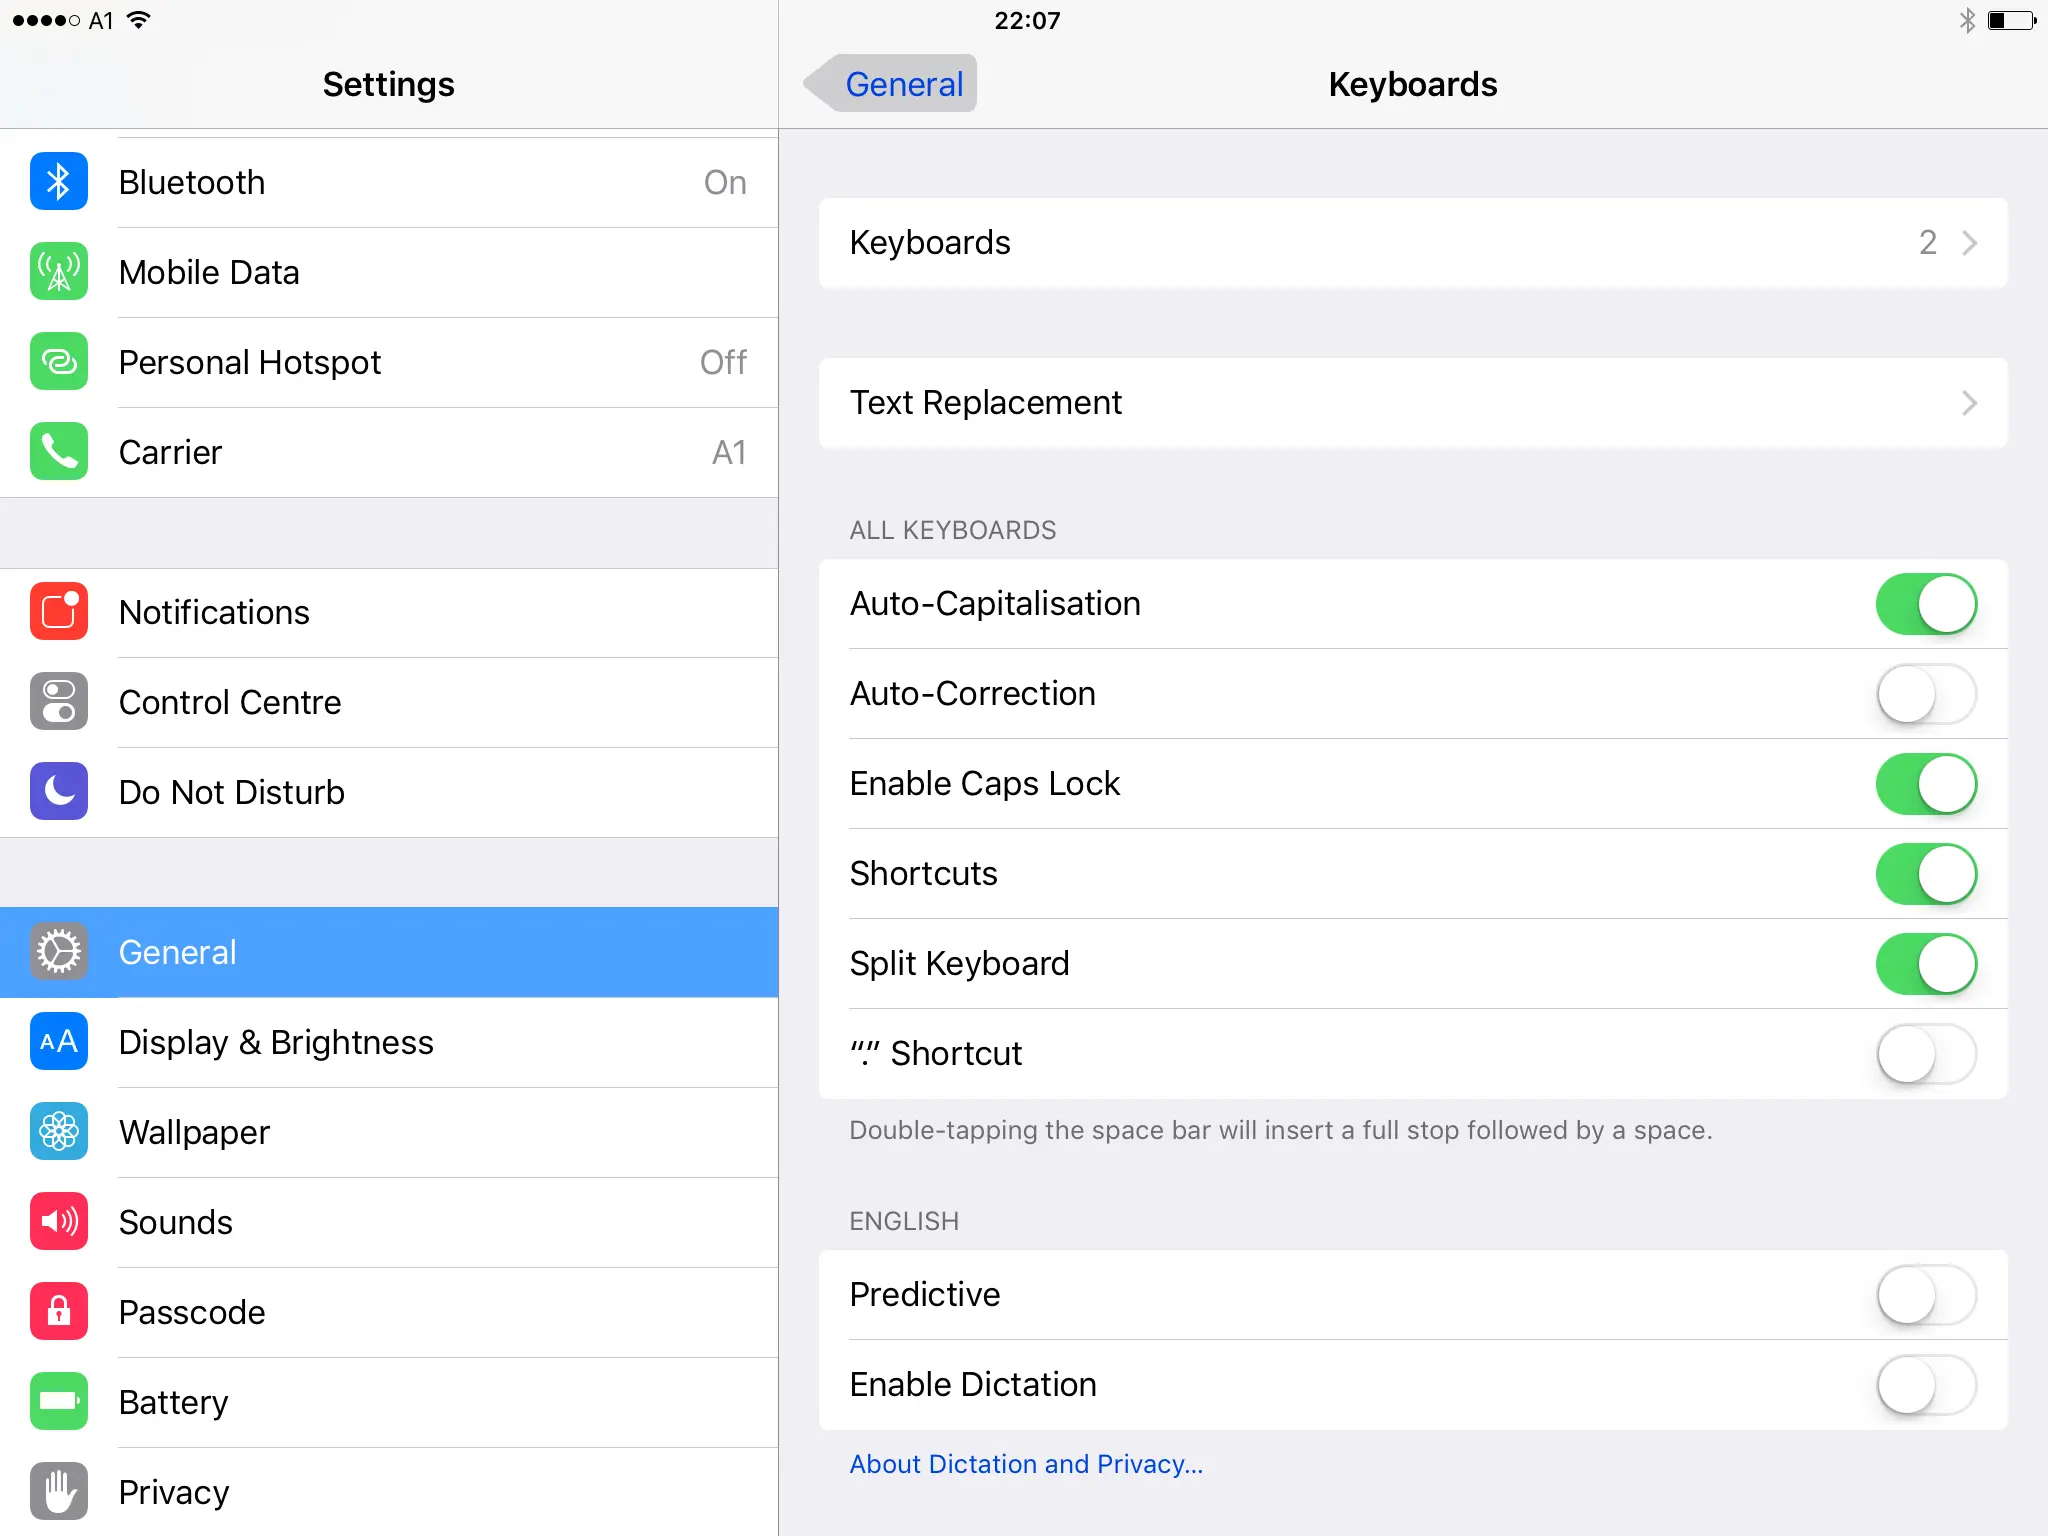Viewport: 2048px width, 1536px height.
Task: Select Sounds in the settings sidebar
Action: pos(176,1222)
